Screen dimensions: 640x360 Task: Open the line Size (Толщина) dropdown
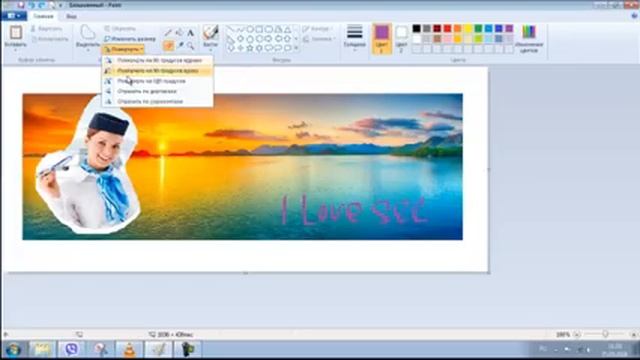pyautogui.click(x=354, y=39)
